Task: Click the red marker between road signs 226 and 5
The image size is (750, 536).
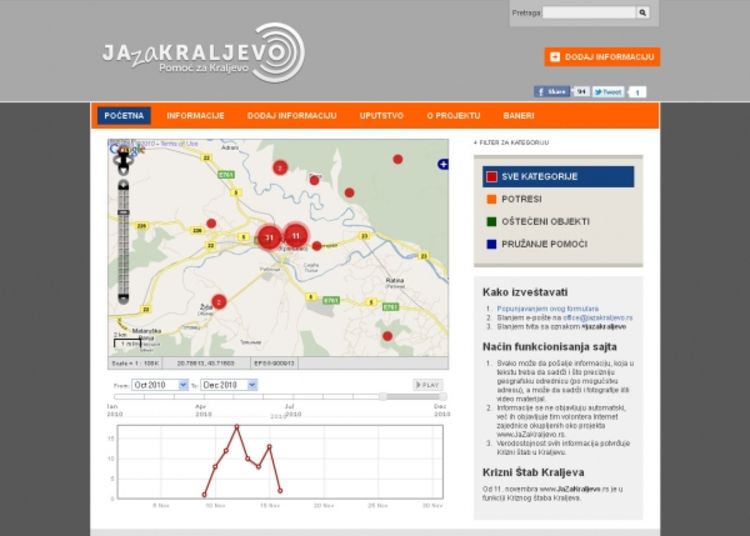Action: [x=211, y=223]
